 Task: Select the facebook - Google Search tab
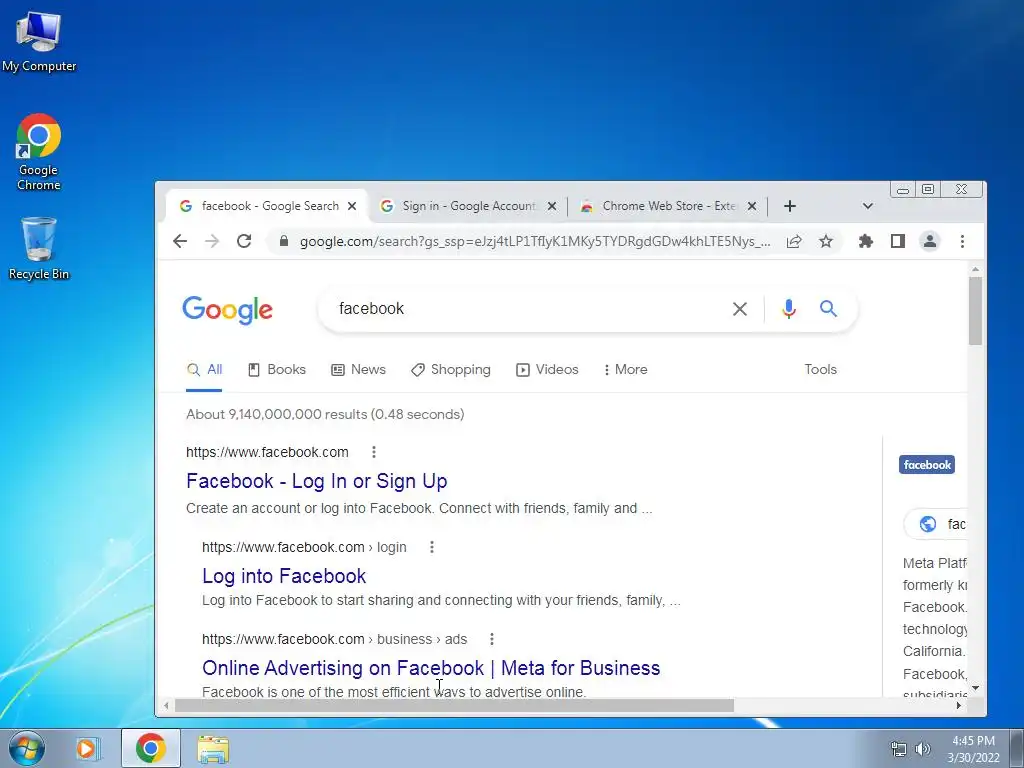(268, 206)
